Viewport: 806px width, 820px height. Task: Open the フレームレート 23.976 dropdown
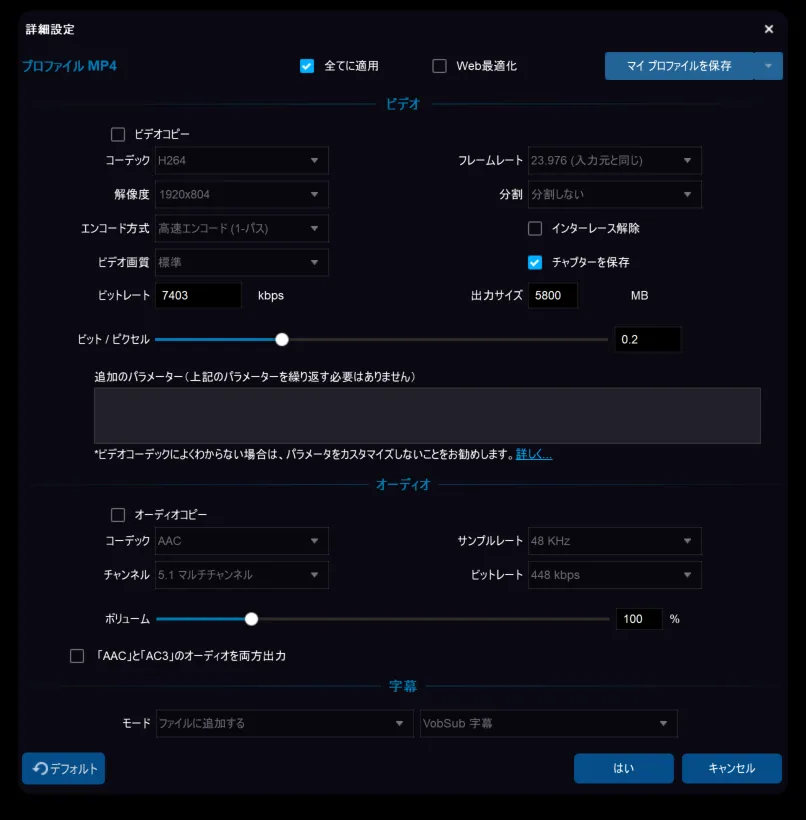click(x=615, y=161)
